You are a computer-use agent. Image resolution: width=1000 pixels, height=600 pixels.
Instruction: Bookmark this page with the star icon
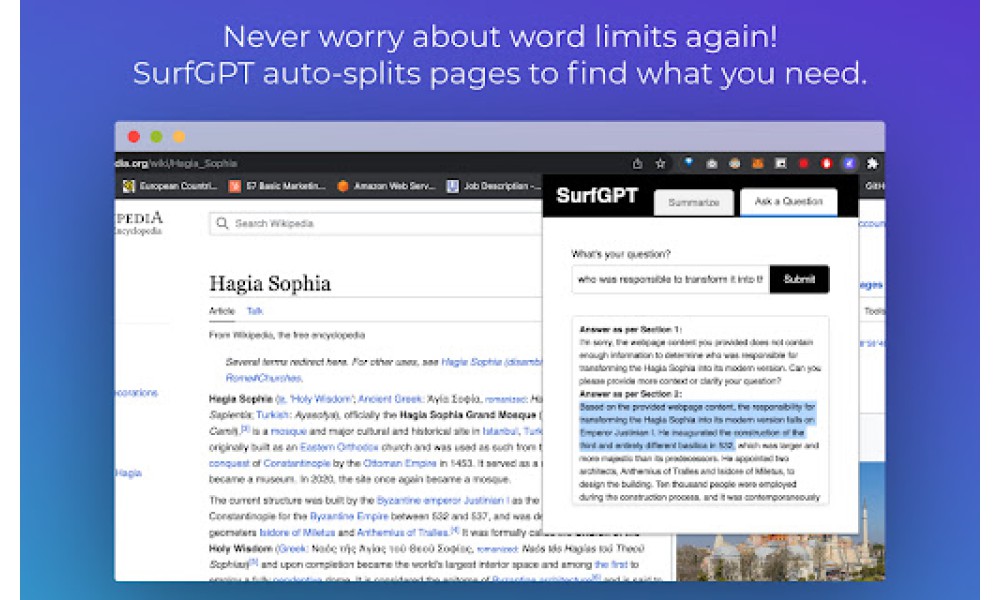(x=660, y=164)
